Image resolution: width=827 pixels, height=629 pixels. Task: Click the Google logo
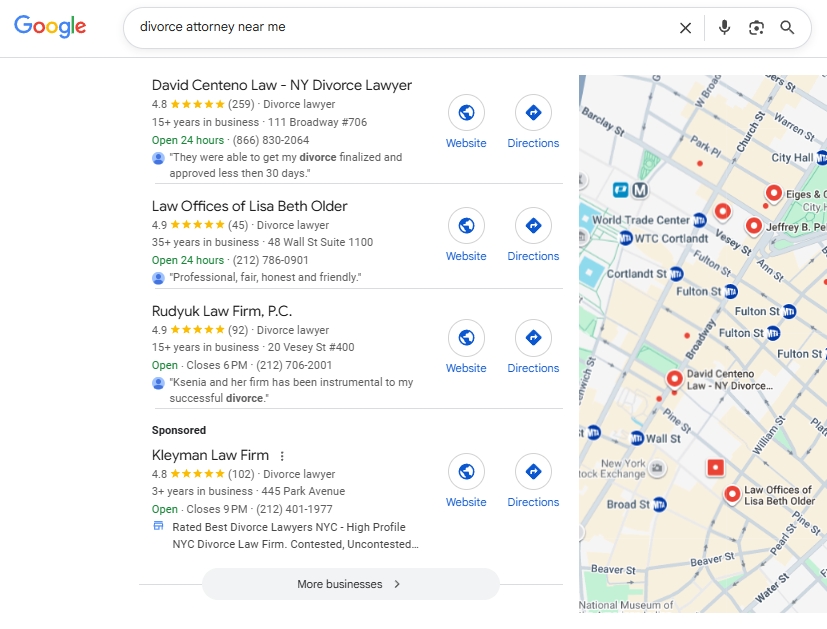[x=50, y=27]
